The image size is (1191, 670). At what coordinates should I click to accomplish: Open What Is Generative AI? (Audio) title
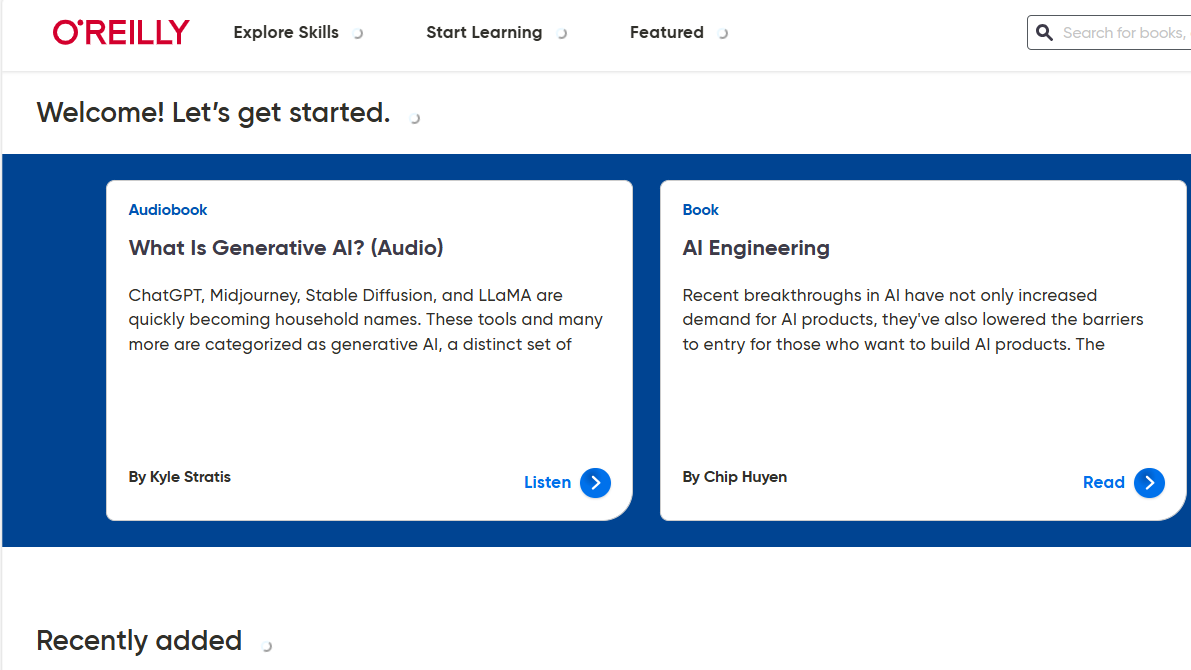pos(286,248)
